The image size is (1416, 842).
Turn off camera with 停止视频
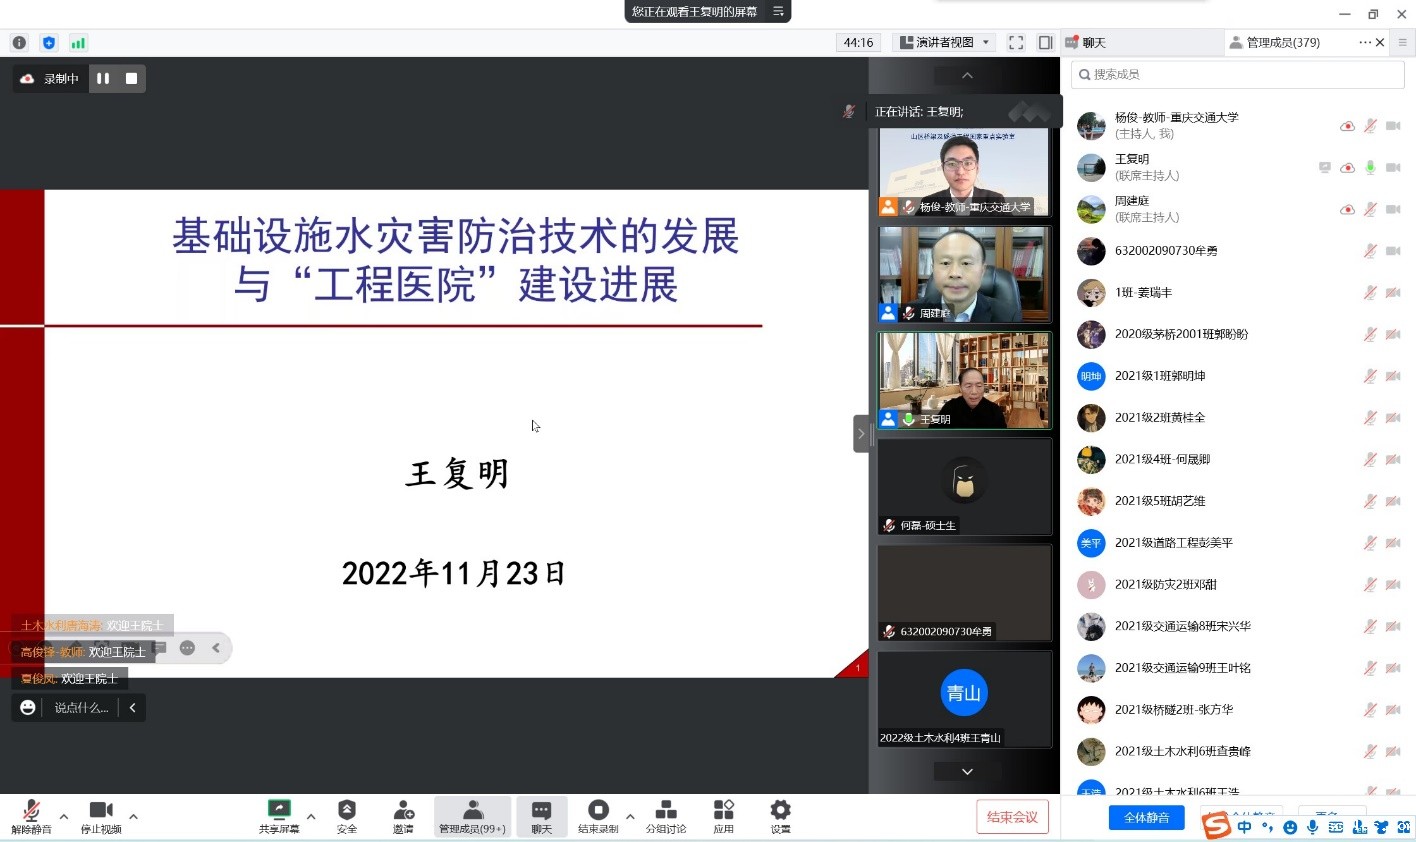(x=101, y=815)
